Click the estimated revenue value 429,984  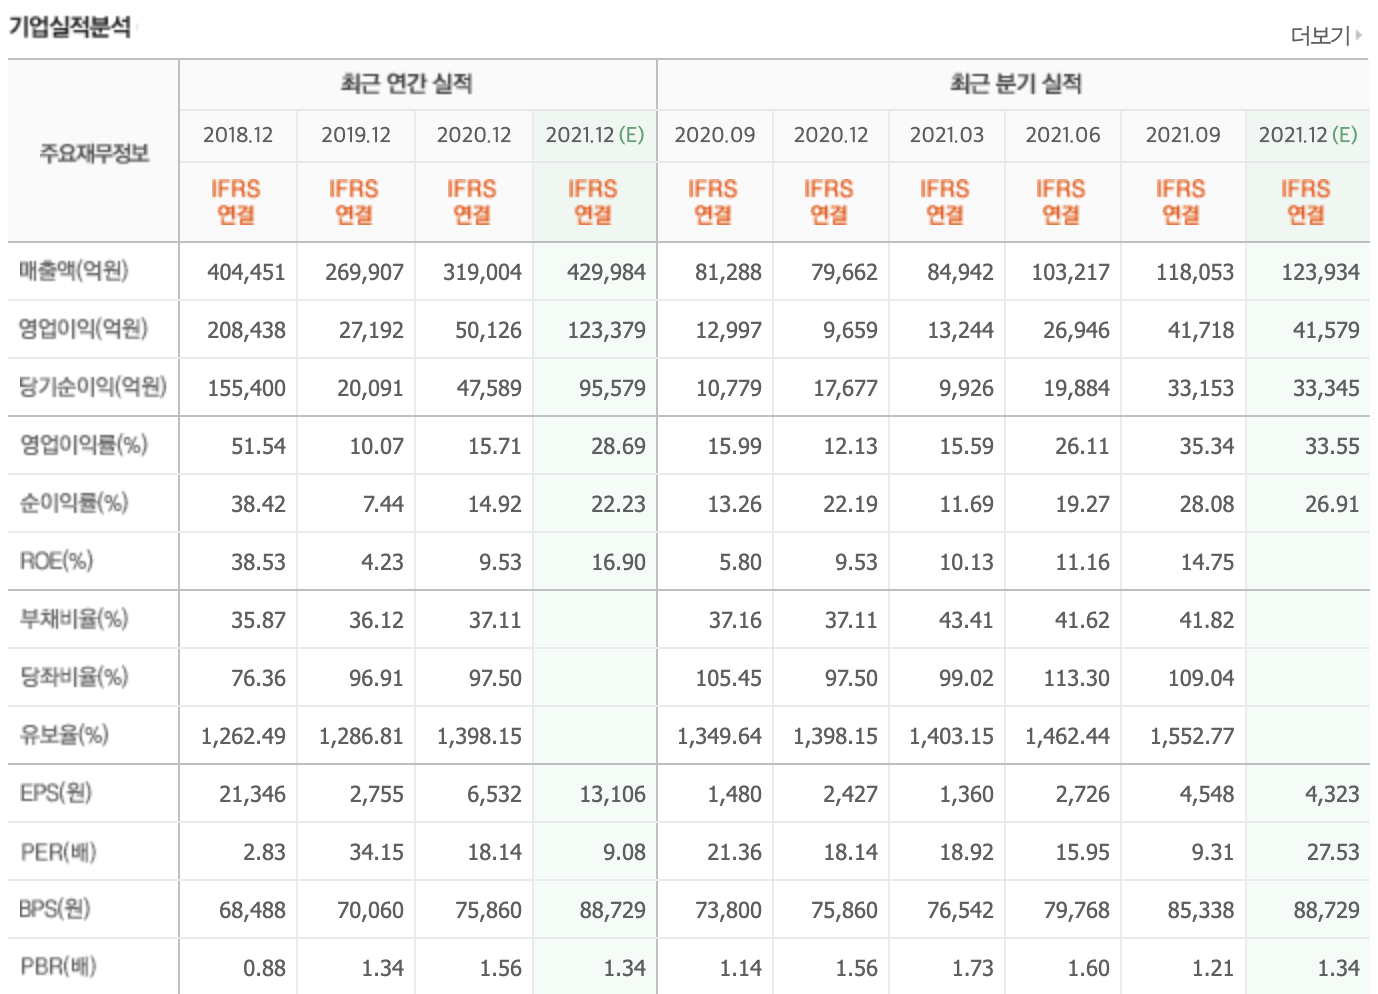pos(606,272)
